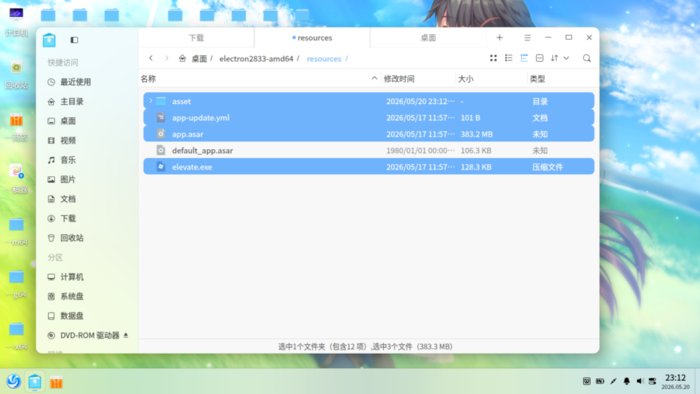
Task: Go to electron2833-amd64 in breadcrumb
Action: [x=256, y=59]
